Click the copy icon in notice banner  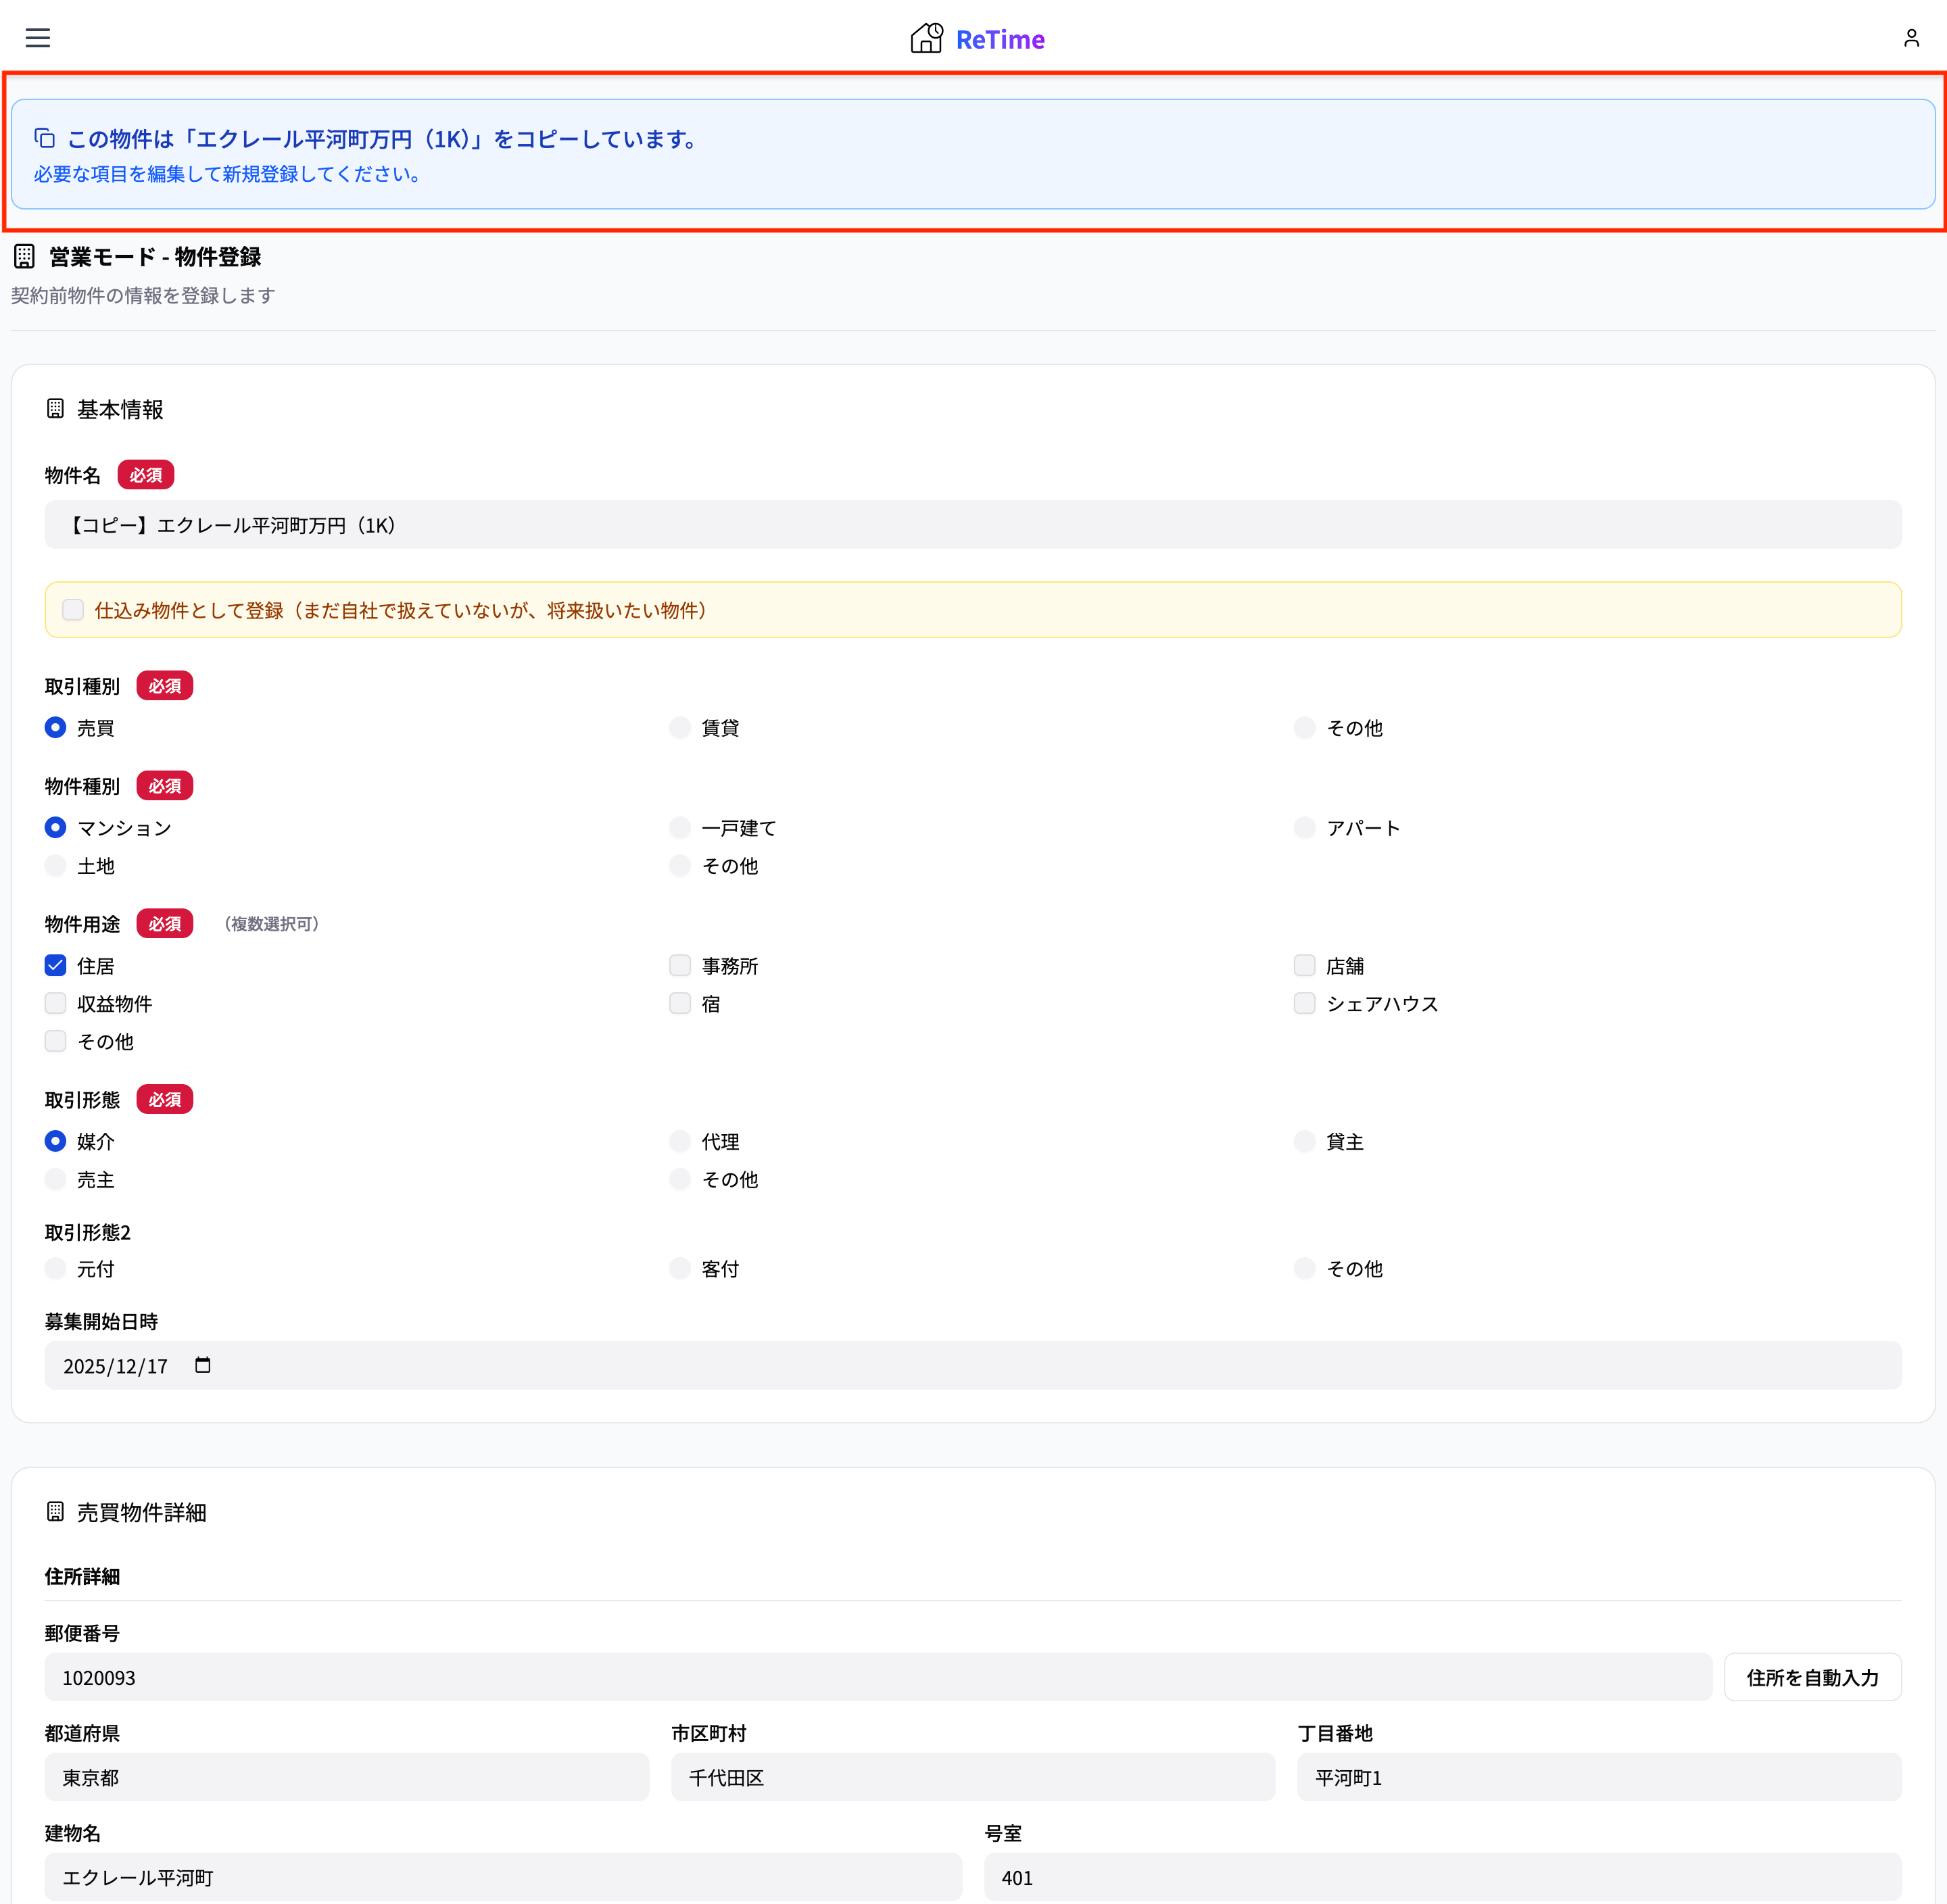pyautogui.click(x=45, y=138)
